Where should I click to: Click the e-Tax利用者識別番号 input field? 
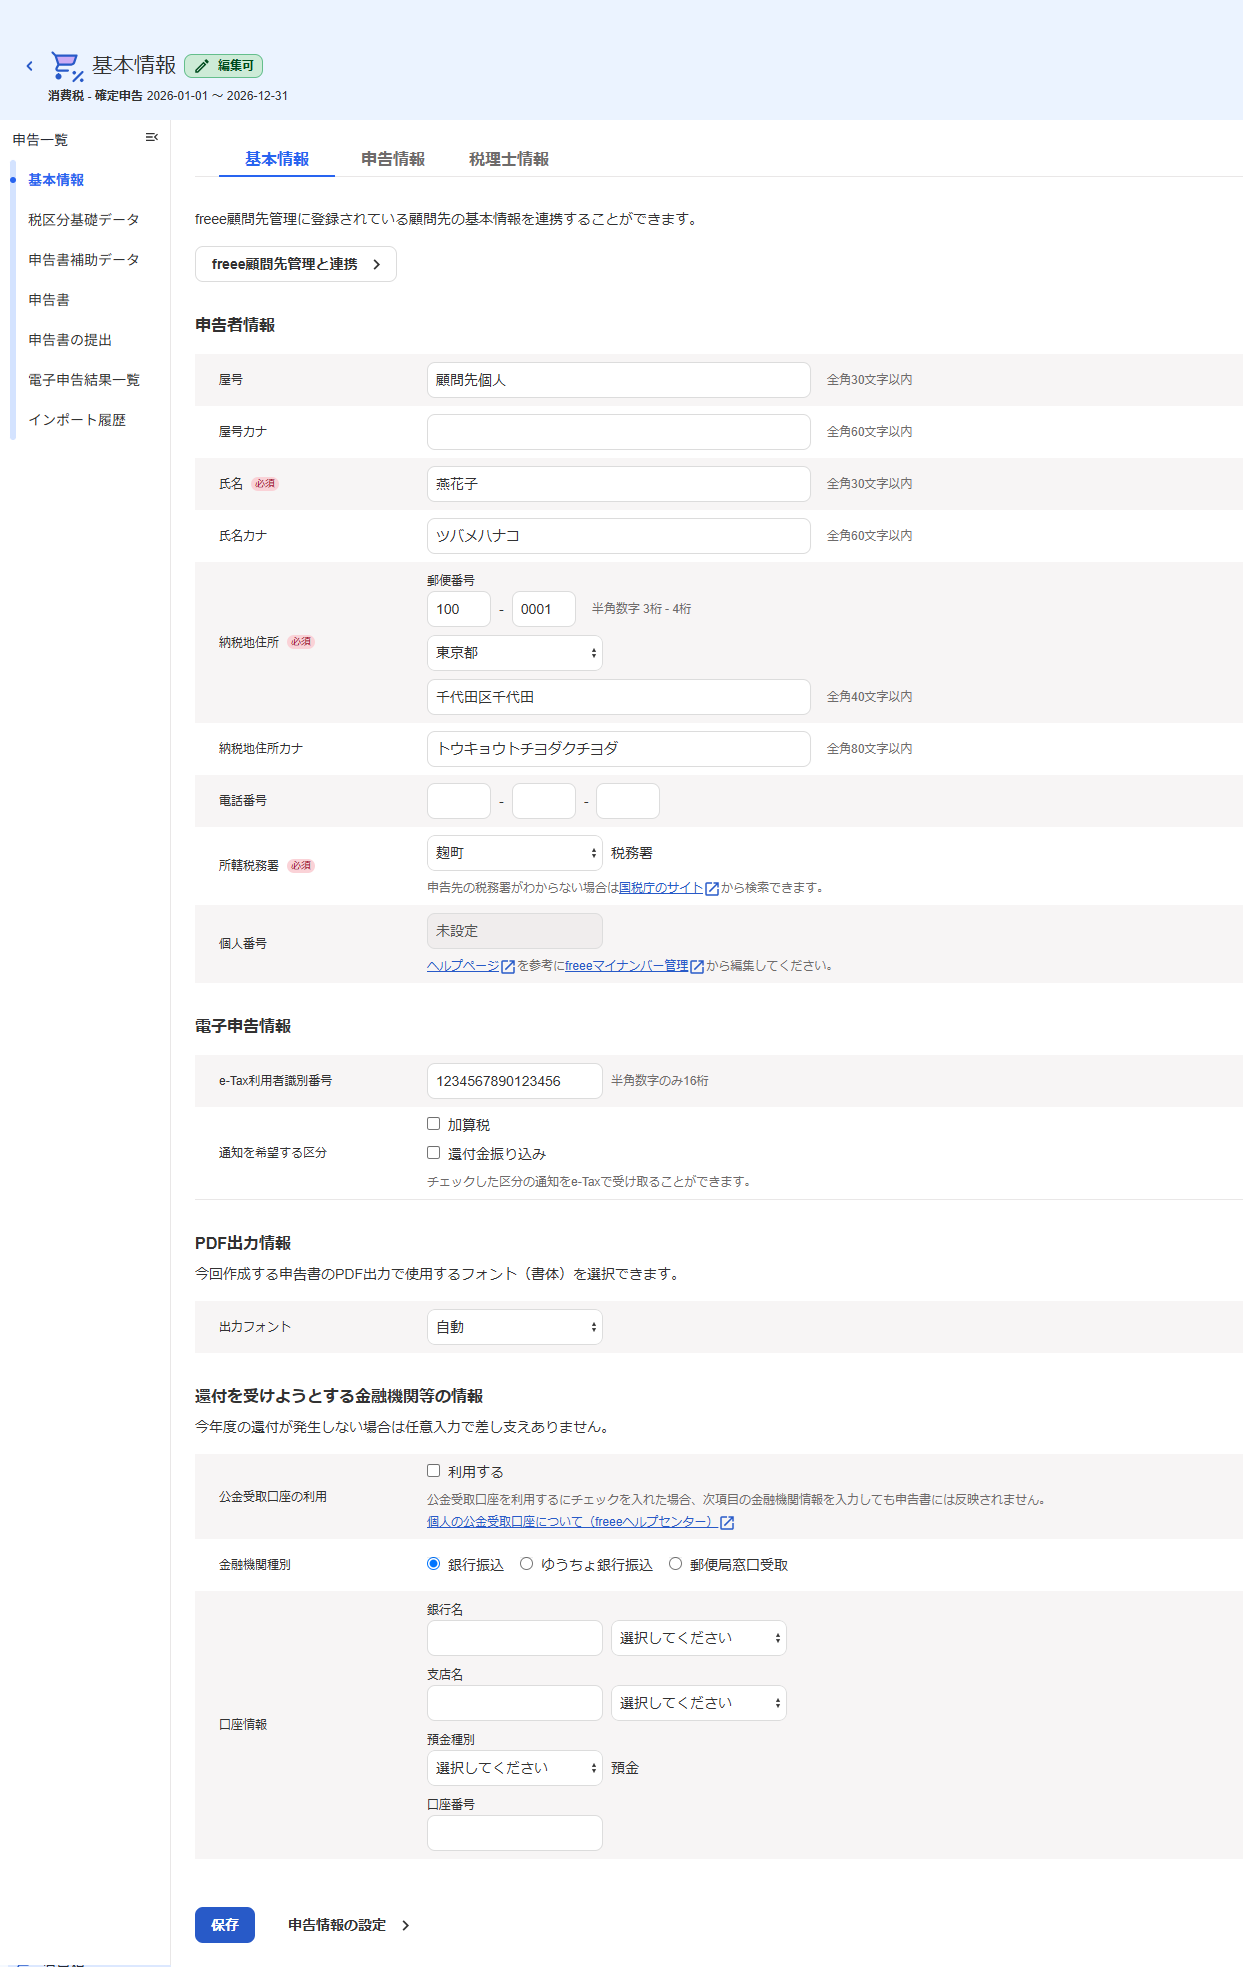(515, 1081)
